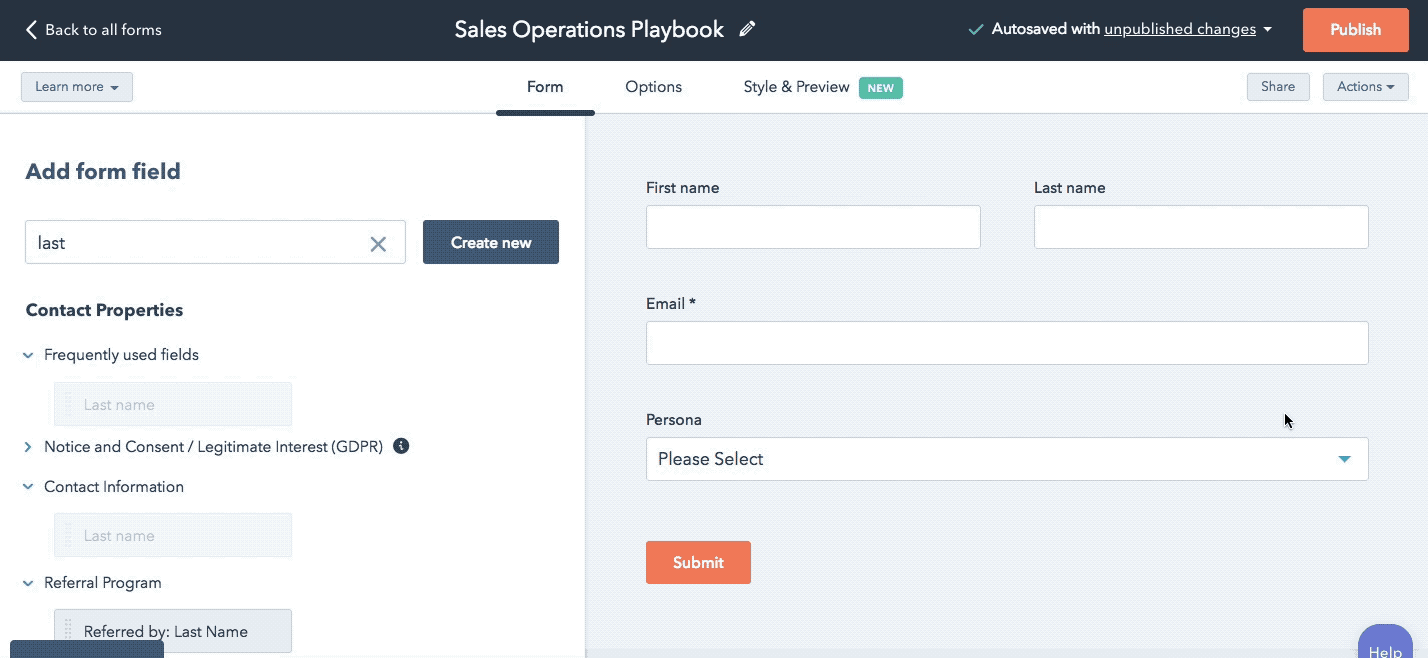Open the Persona Please Select dropdown
Screen dimensions: 1428x658
[1006, 459]
